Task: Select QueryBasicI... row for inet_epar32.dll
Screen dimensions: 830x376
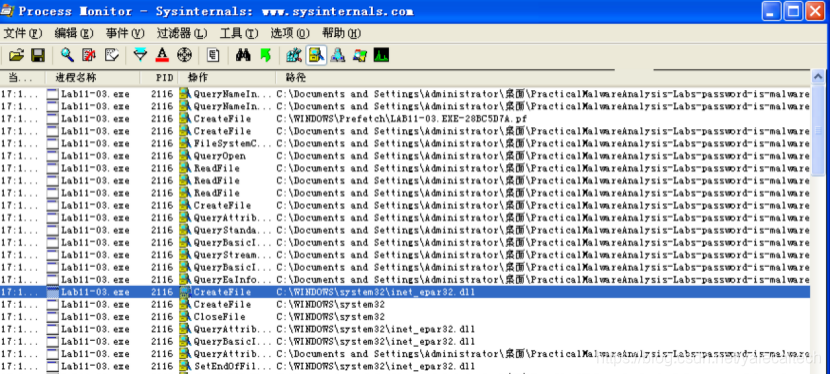Action: (x=405, y=342)
